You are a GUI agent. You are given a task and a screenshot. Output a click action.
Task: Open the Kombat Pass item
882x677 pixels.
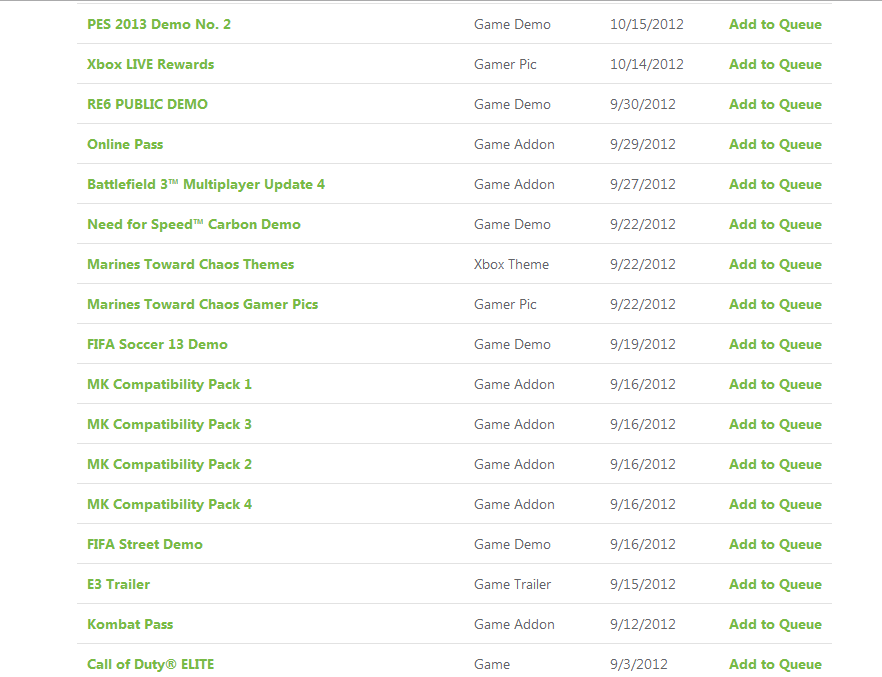tap(130, 624)
